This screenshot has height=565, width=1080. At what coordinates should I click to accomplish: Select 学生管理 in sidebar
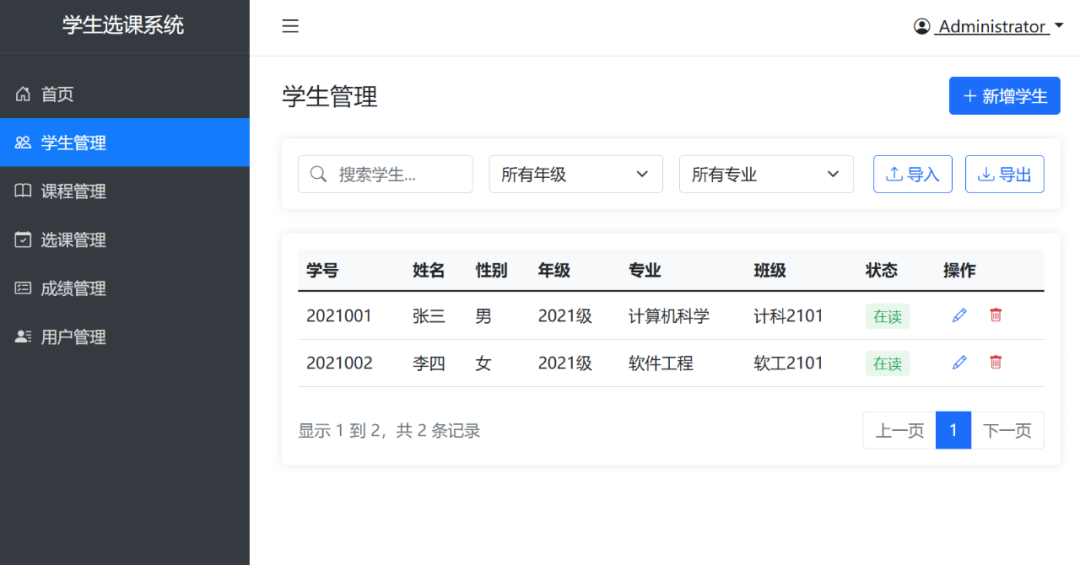(x=125, y=143)
